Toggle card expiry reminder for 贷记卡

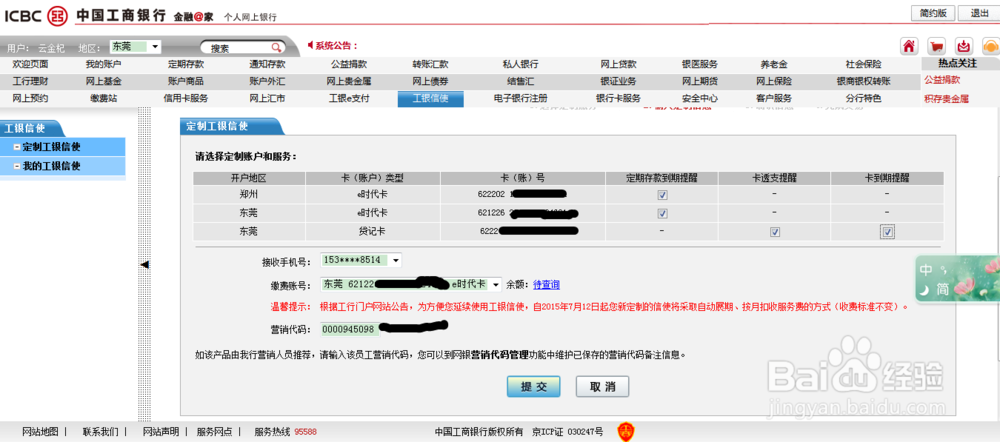click(x=887, y=232)
